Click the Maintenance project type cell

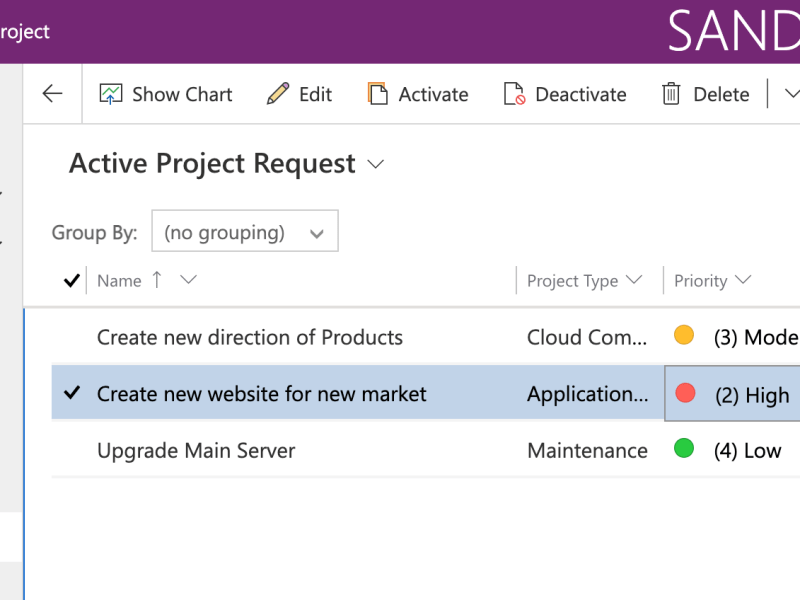click(587, 451)
